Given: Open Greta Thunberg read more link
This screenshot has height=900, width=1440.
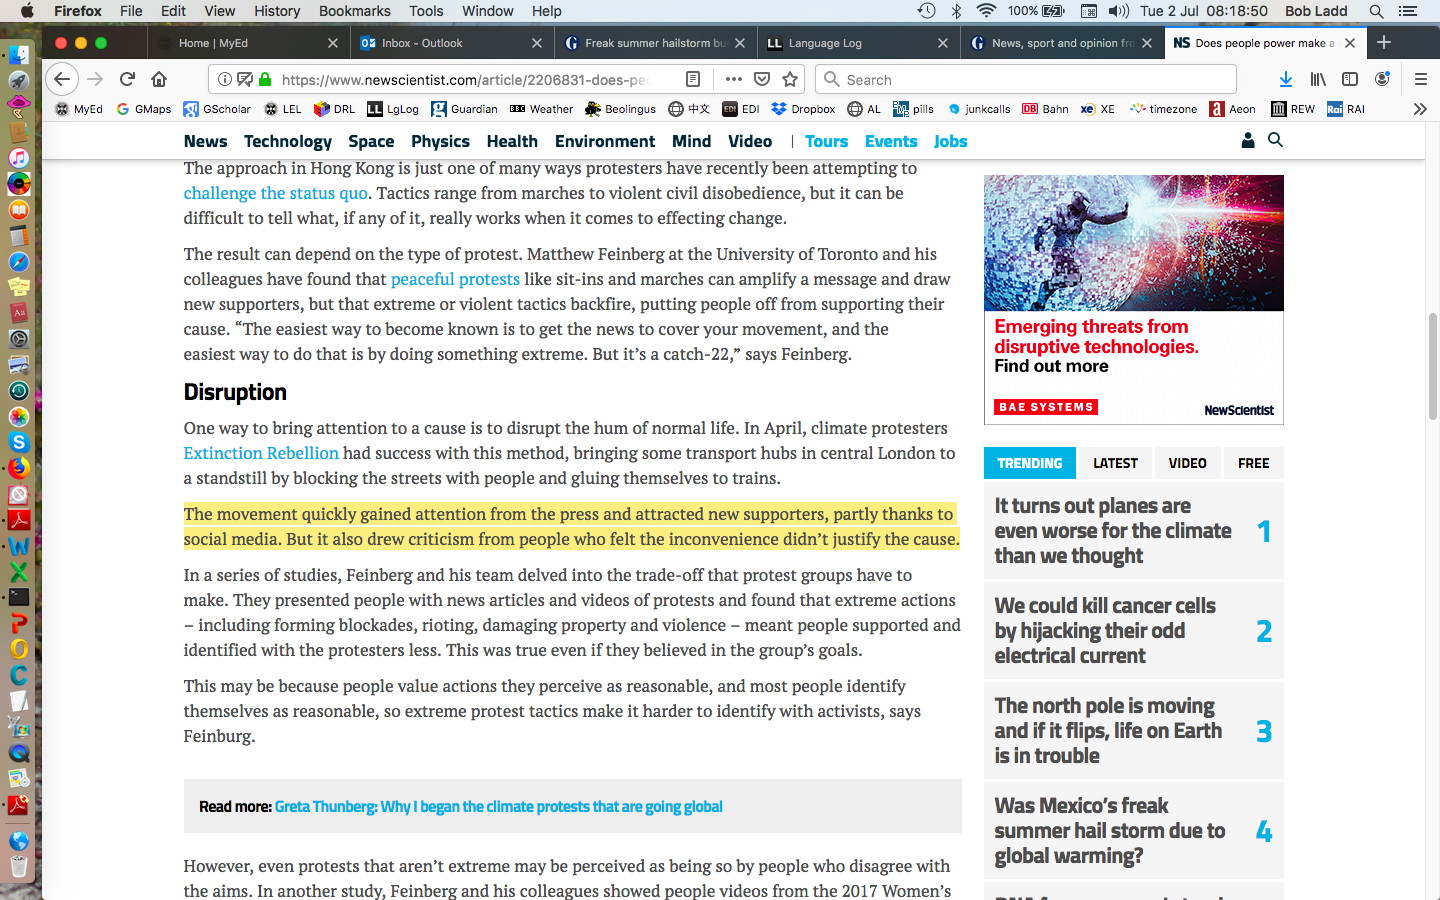Looking at the screenshot, I should tap(498, 806).
